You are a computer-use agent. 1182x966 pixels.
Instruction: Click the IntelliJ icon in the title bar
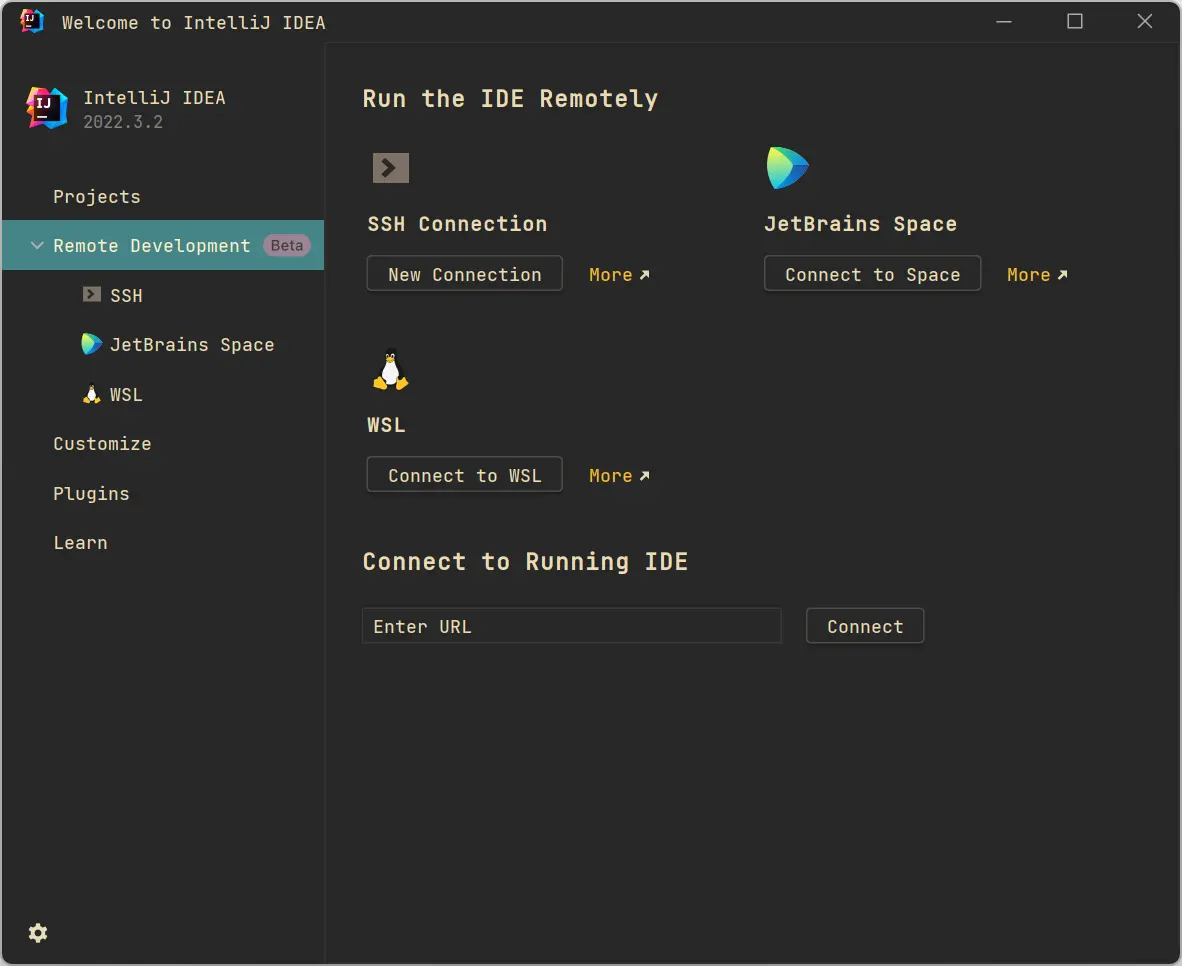pos(32,21)
